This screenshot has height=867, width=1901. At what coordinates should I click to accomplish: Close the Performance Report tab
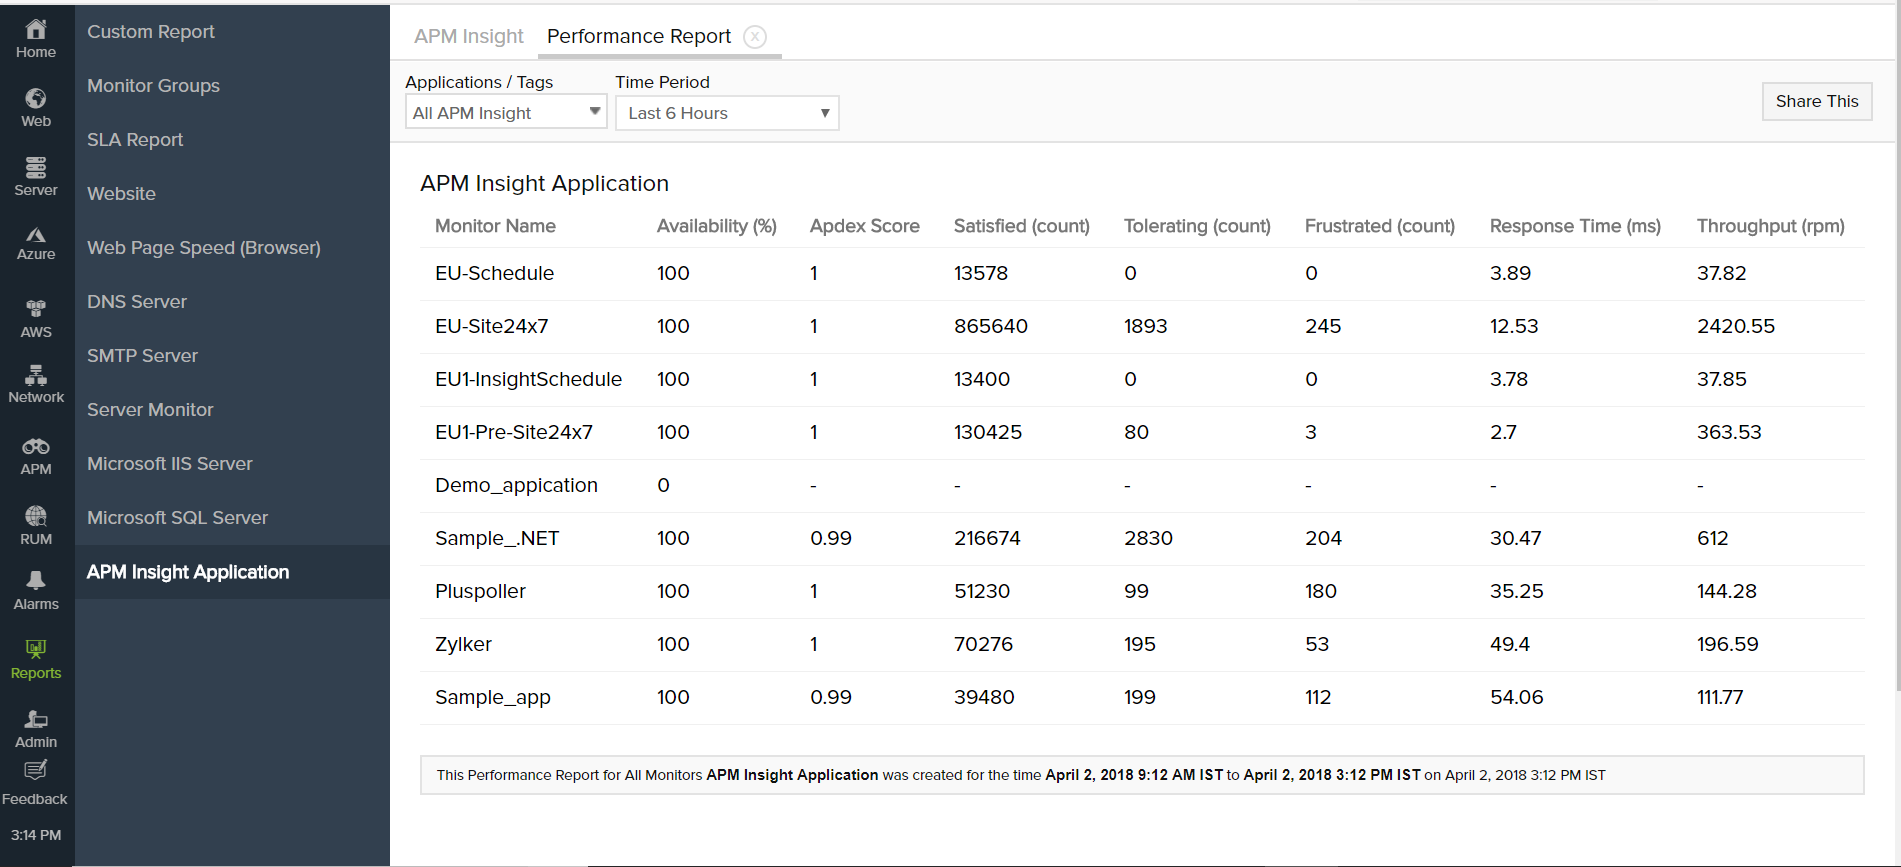point(755,37)
